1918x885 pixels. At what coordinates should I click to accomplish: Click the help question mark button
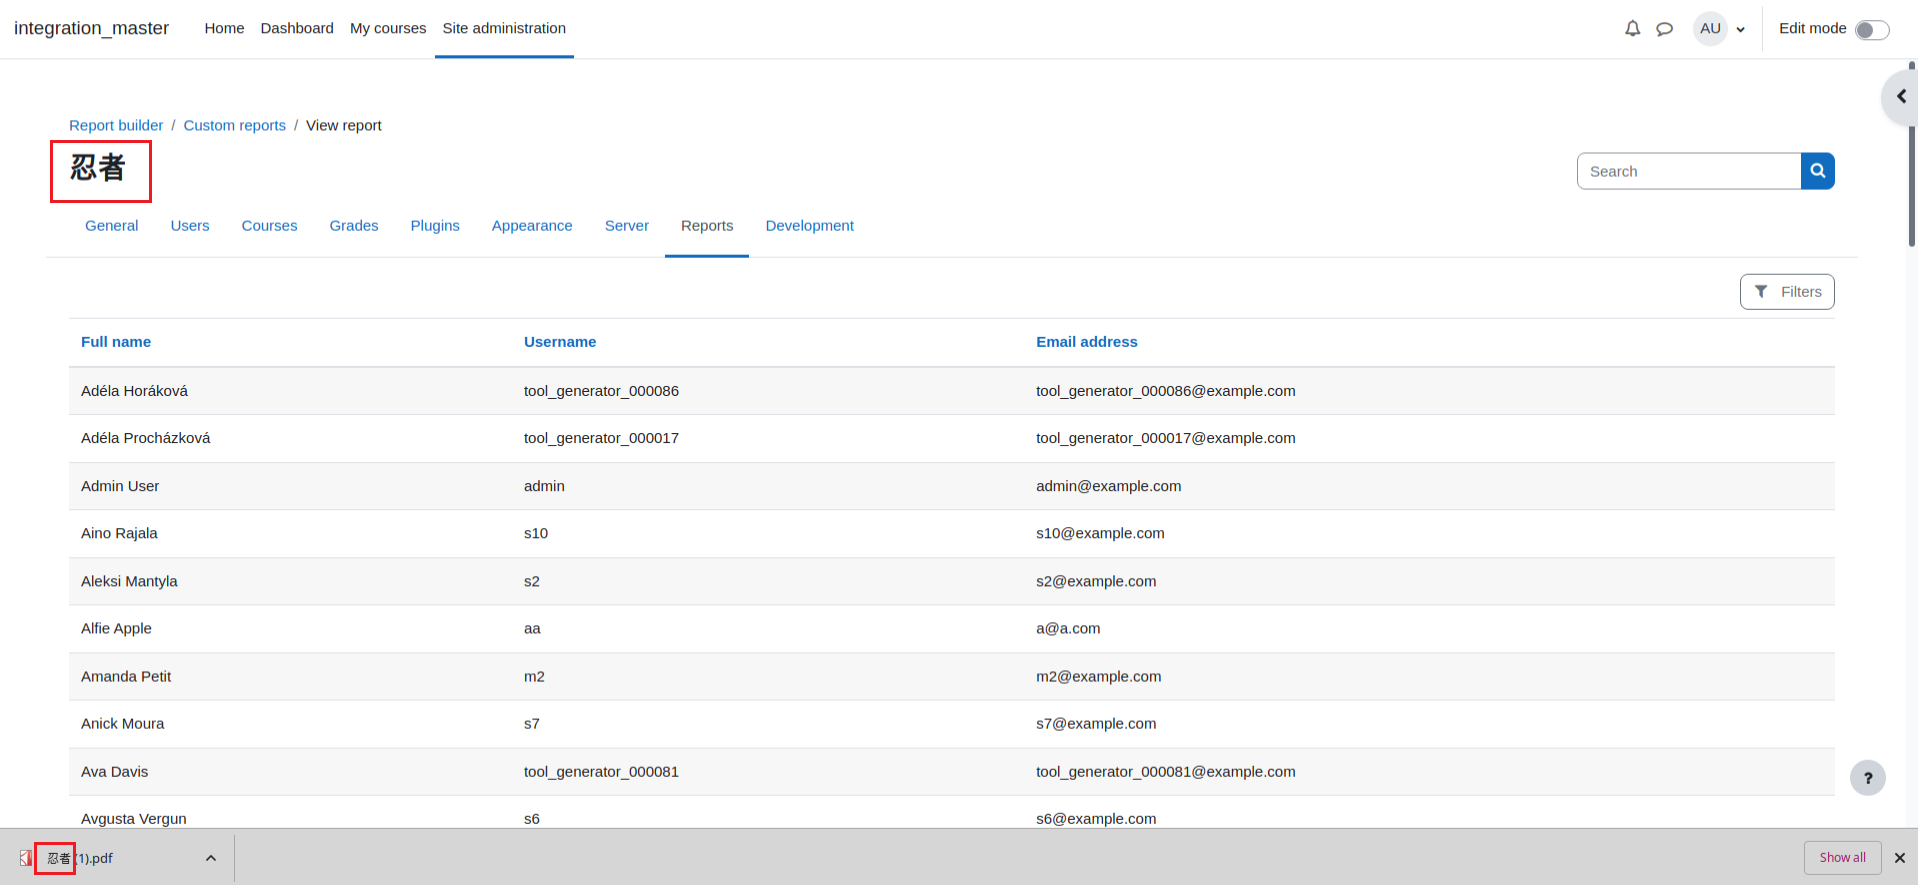pos(1867,778)
